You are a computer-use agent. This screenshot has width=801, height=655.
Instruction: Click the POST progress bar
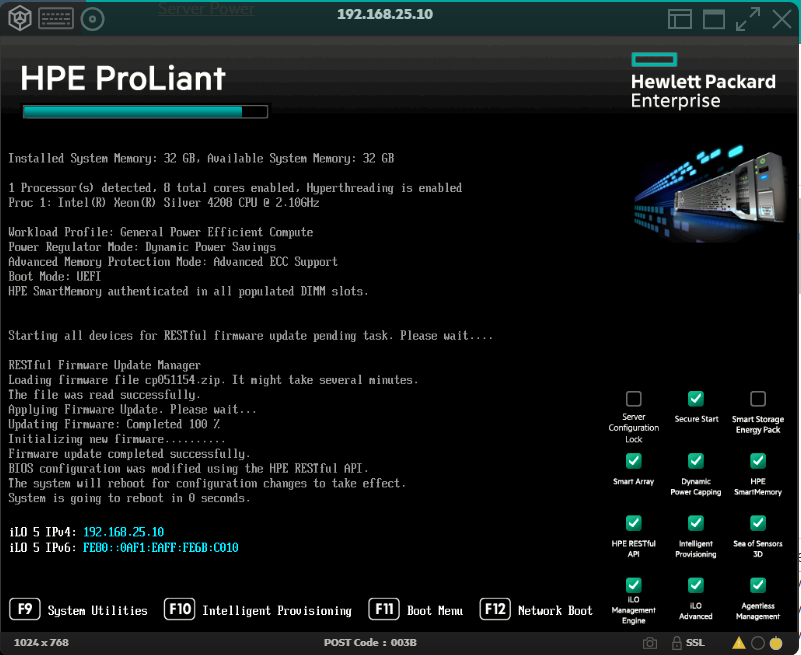(146, 111)
